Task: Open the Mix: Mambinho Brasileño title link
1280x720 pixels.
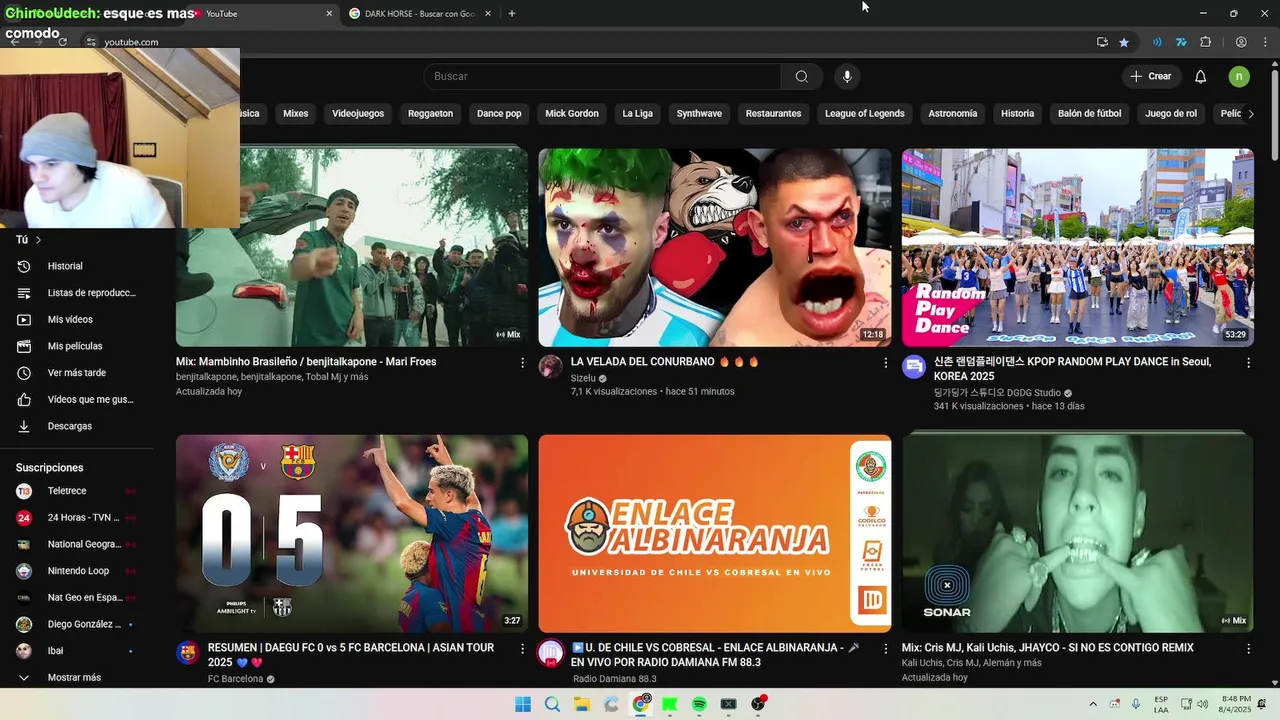Action: pos(306,362)
